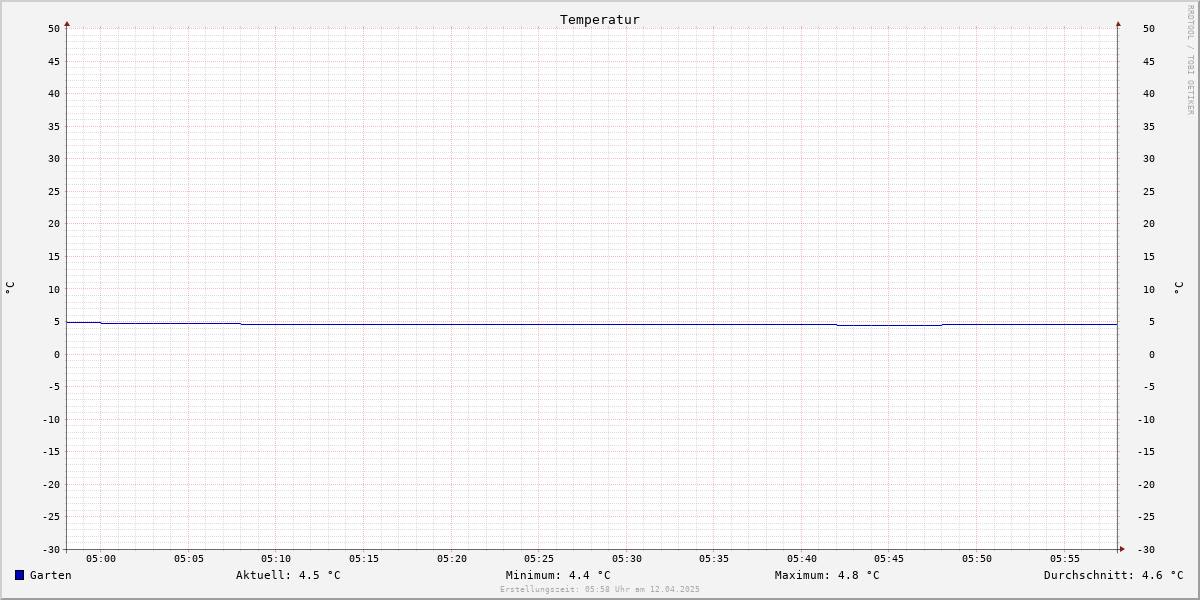Click the 05:45 time axis label
The image size is (1200, 600).
(890, 559)
